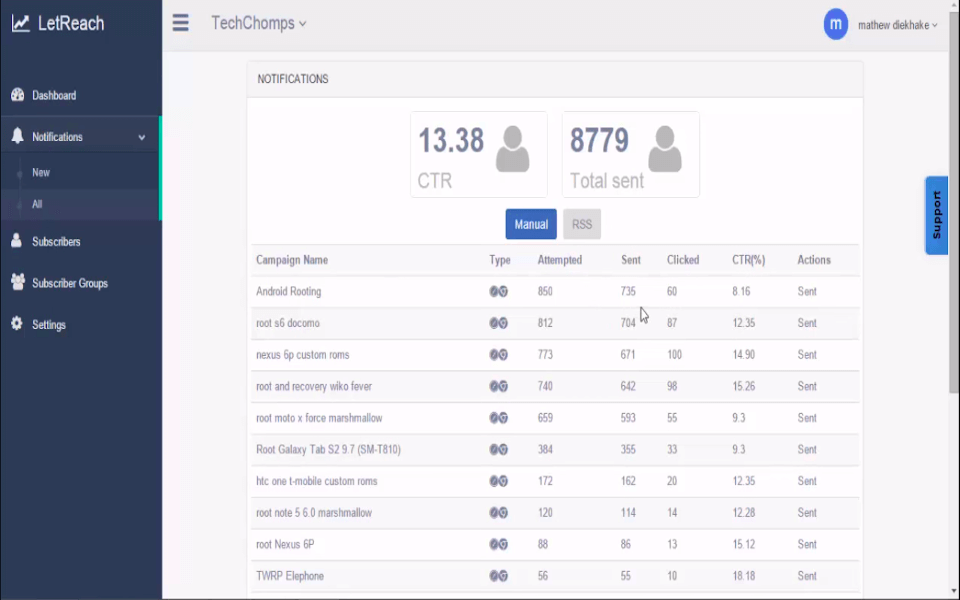The width and height of the screenshot is (960, 600).
Task: Open the mathew diekhake account dropdown
Action: pos(898,25)
